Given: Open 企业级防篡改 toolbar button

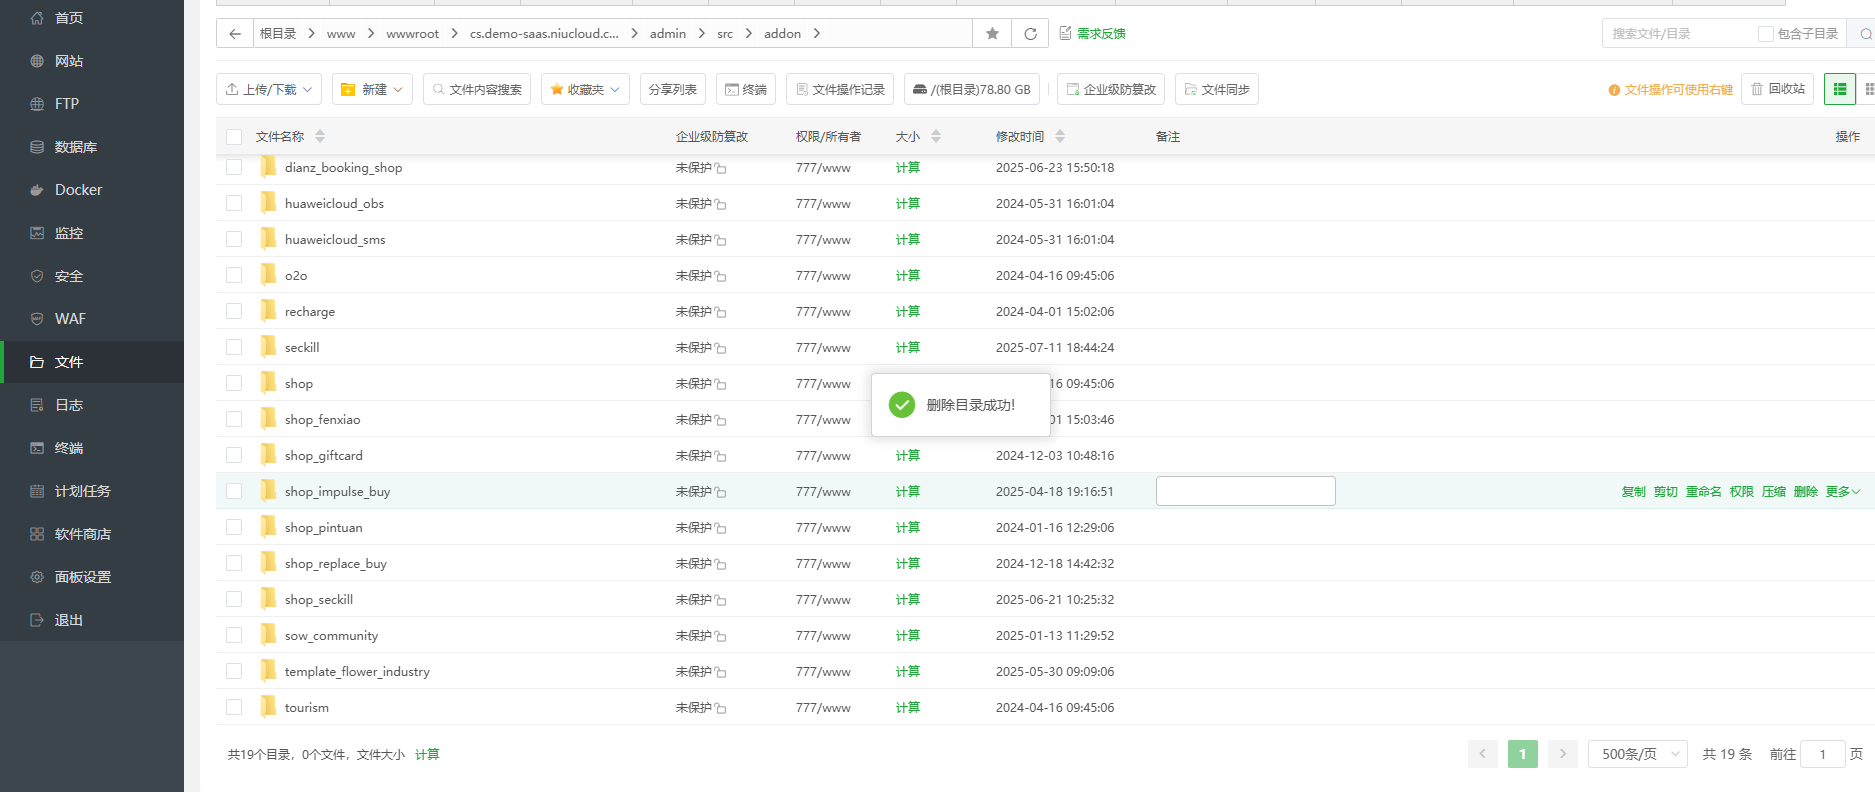Looking at the screenshot, I should 1111,89.
